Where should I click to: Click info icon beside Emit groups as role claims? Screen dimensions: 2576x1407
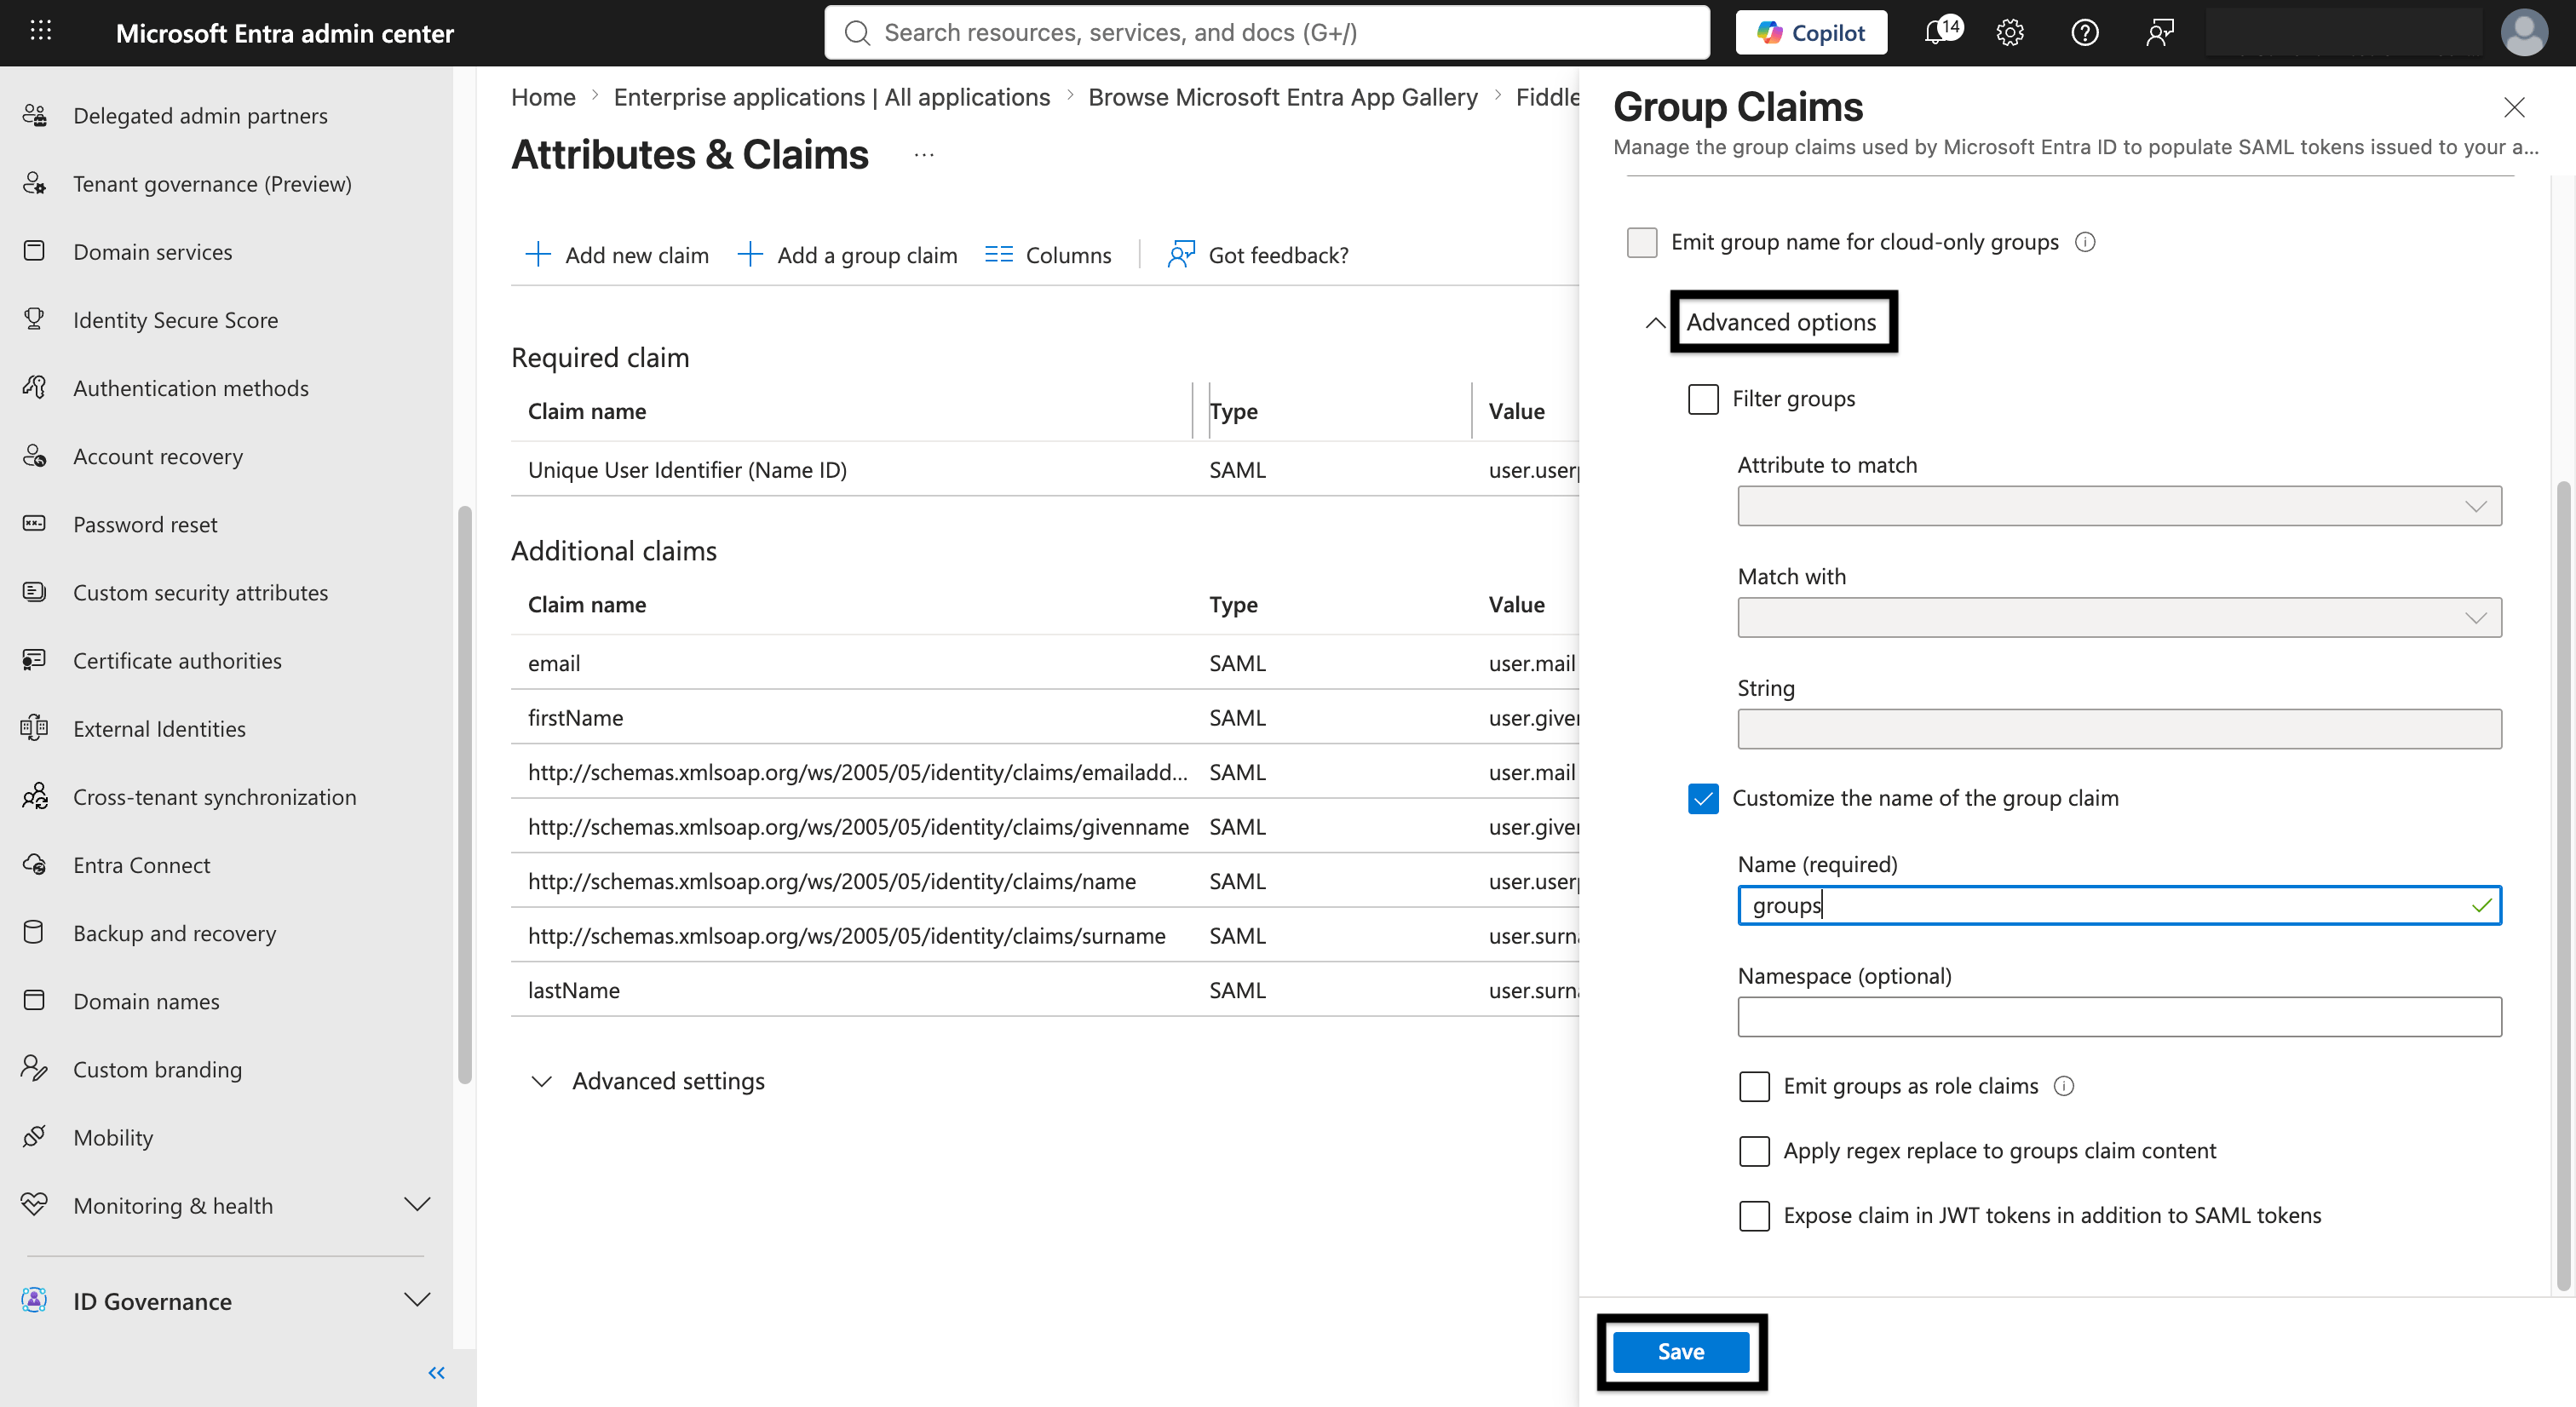2064,1086
